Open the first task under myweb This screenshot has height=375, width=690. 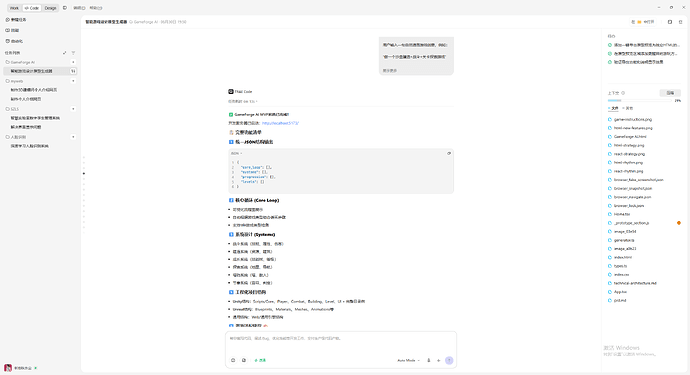[34, 90]
